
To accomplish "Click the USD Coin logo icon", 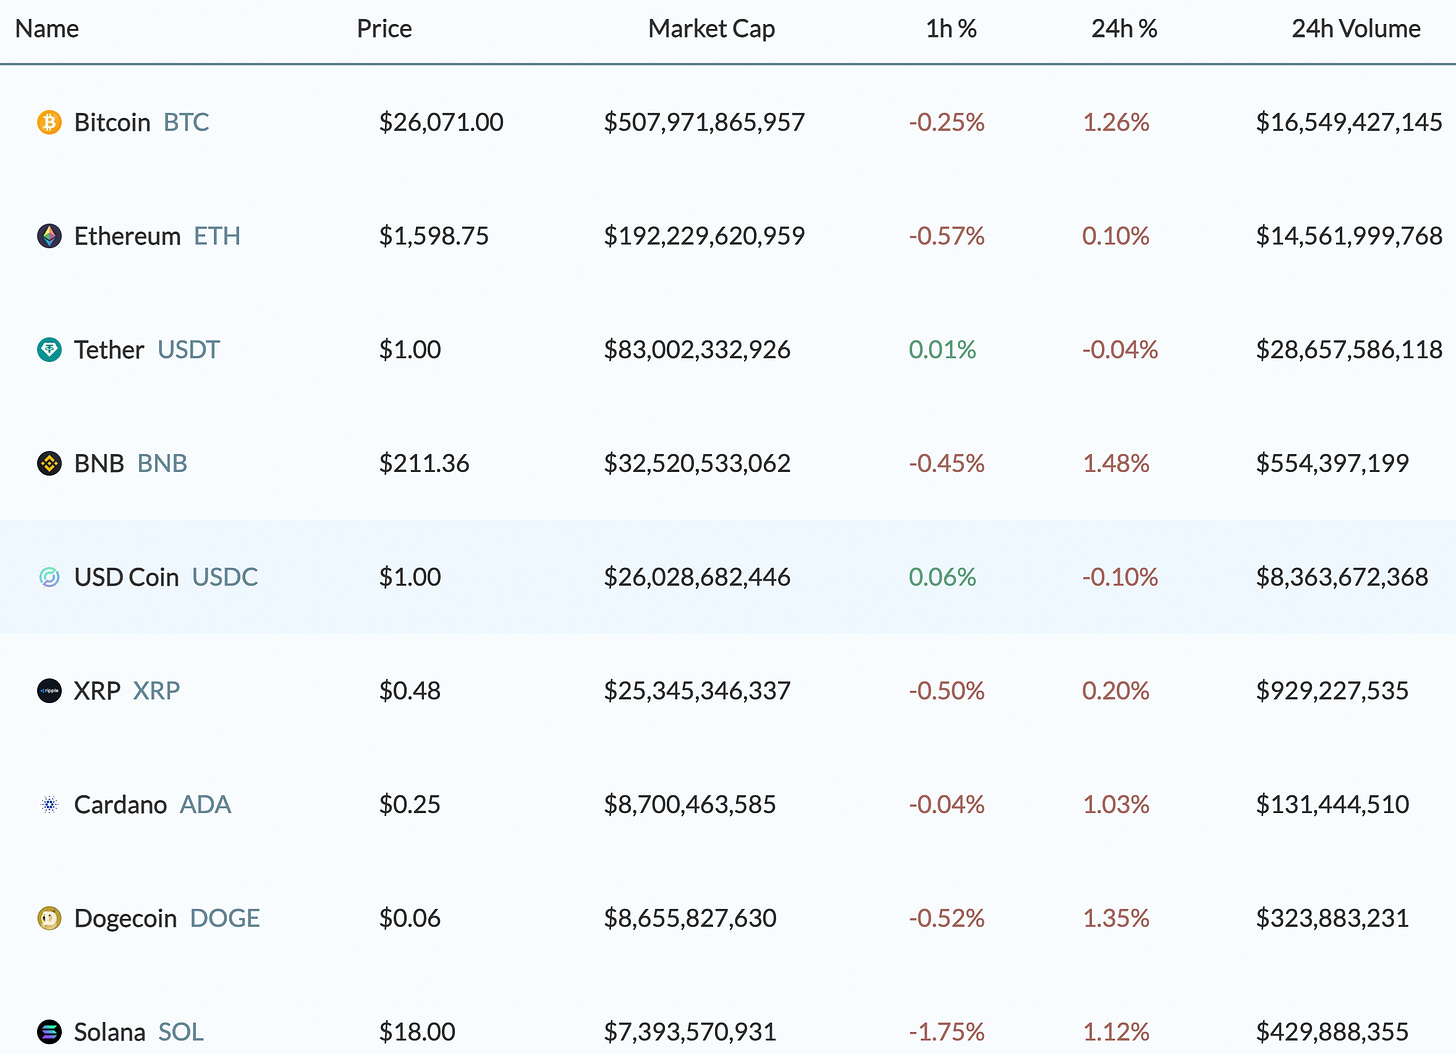I will click(49, 577).
